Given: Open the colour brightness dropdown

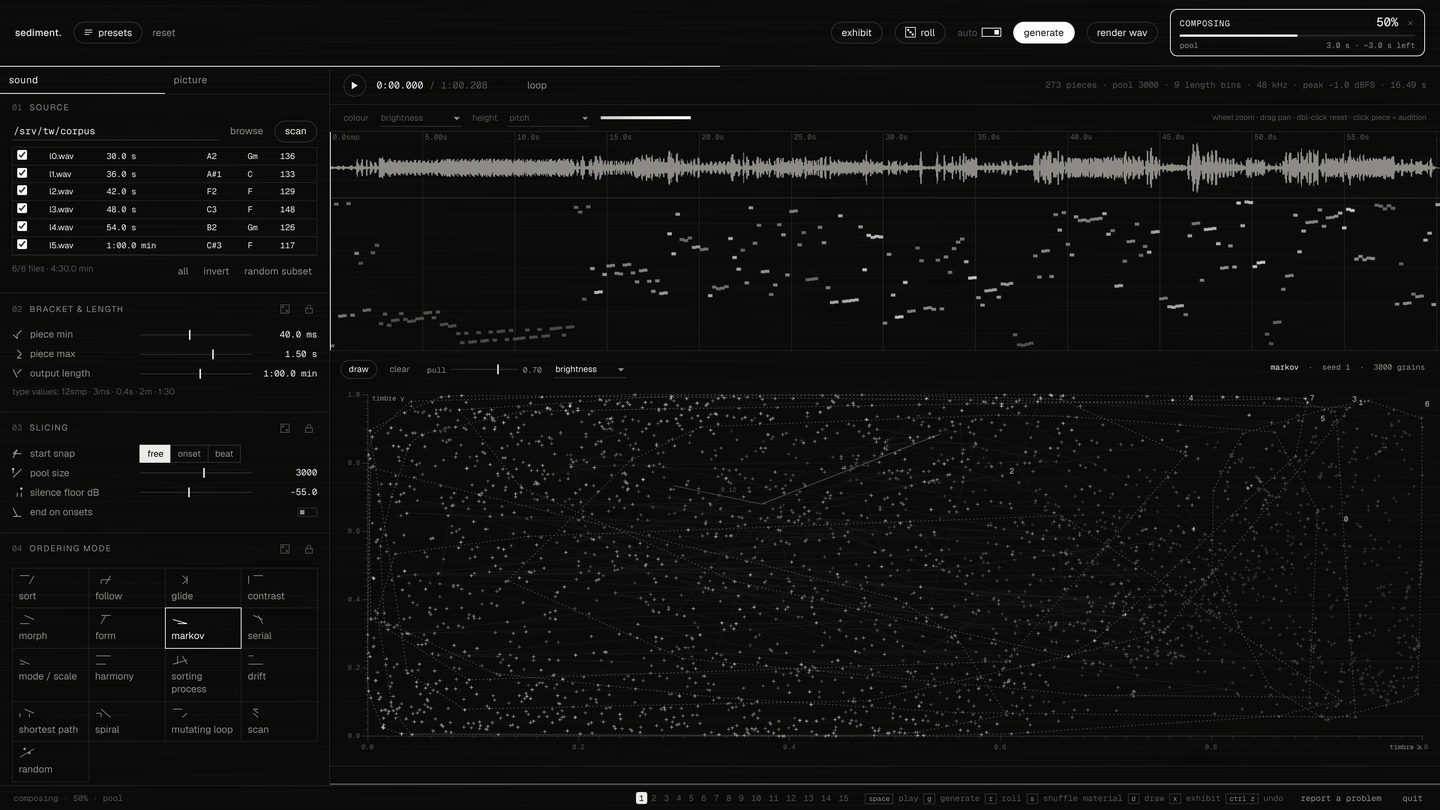Looking at the screenshot, I should pyautogui.click(x=420, y=118).
